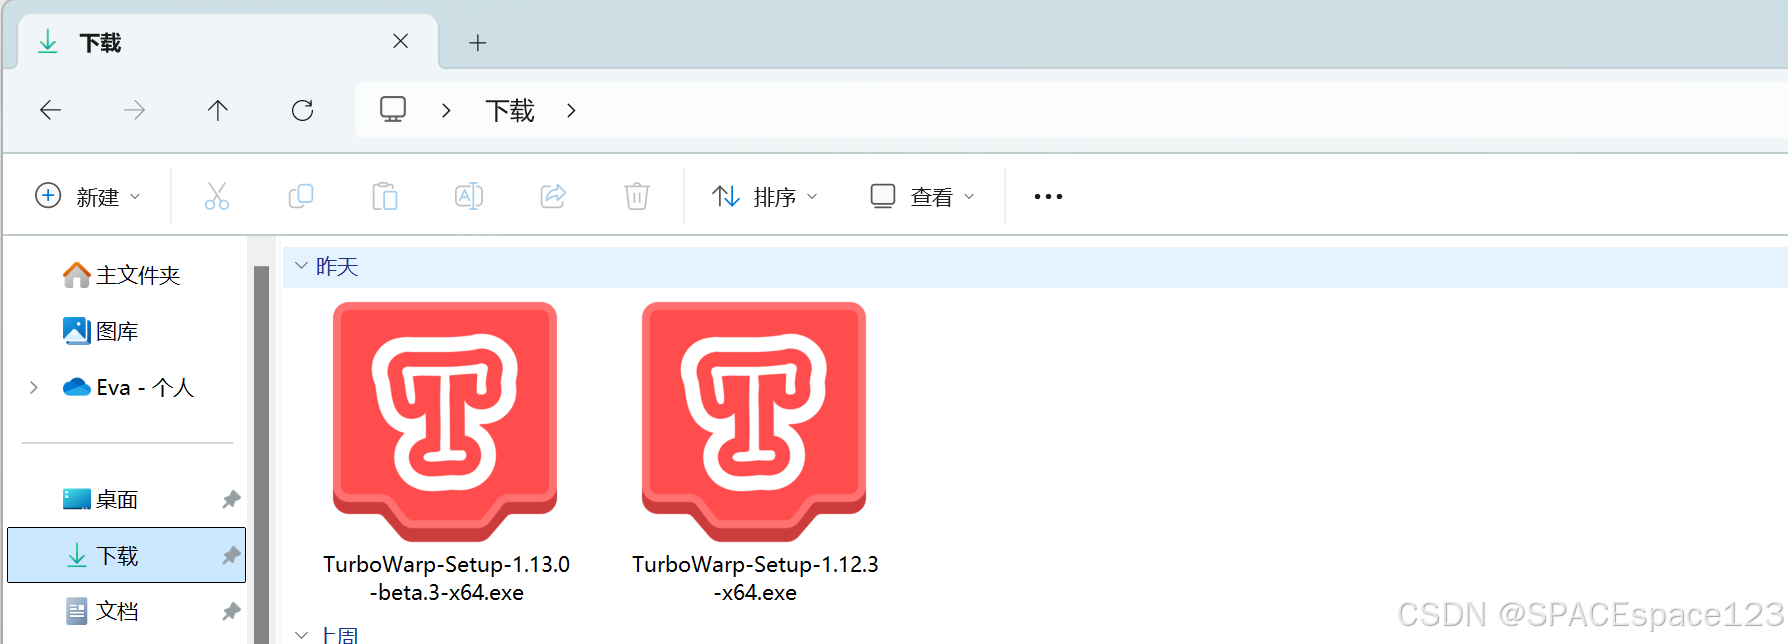Expand chevron after 下载 breadcrumb
1788x644 pixels.
pos(571,110)
